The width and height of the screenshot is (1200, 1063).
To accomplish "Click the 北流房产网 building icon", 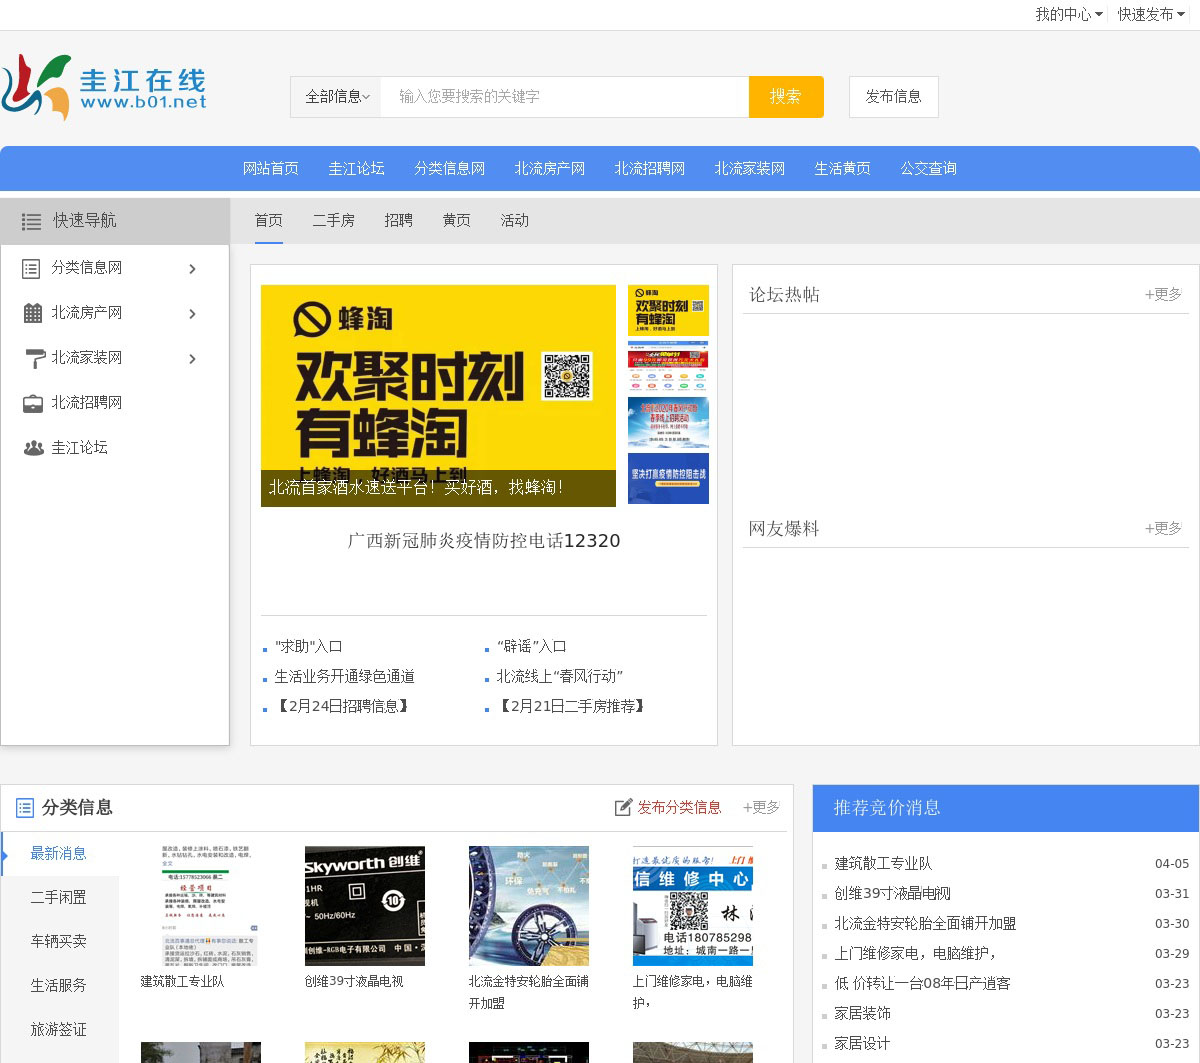I will (32, 313).
